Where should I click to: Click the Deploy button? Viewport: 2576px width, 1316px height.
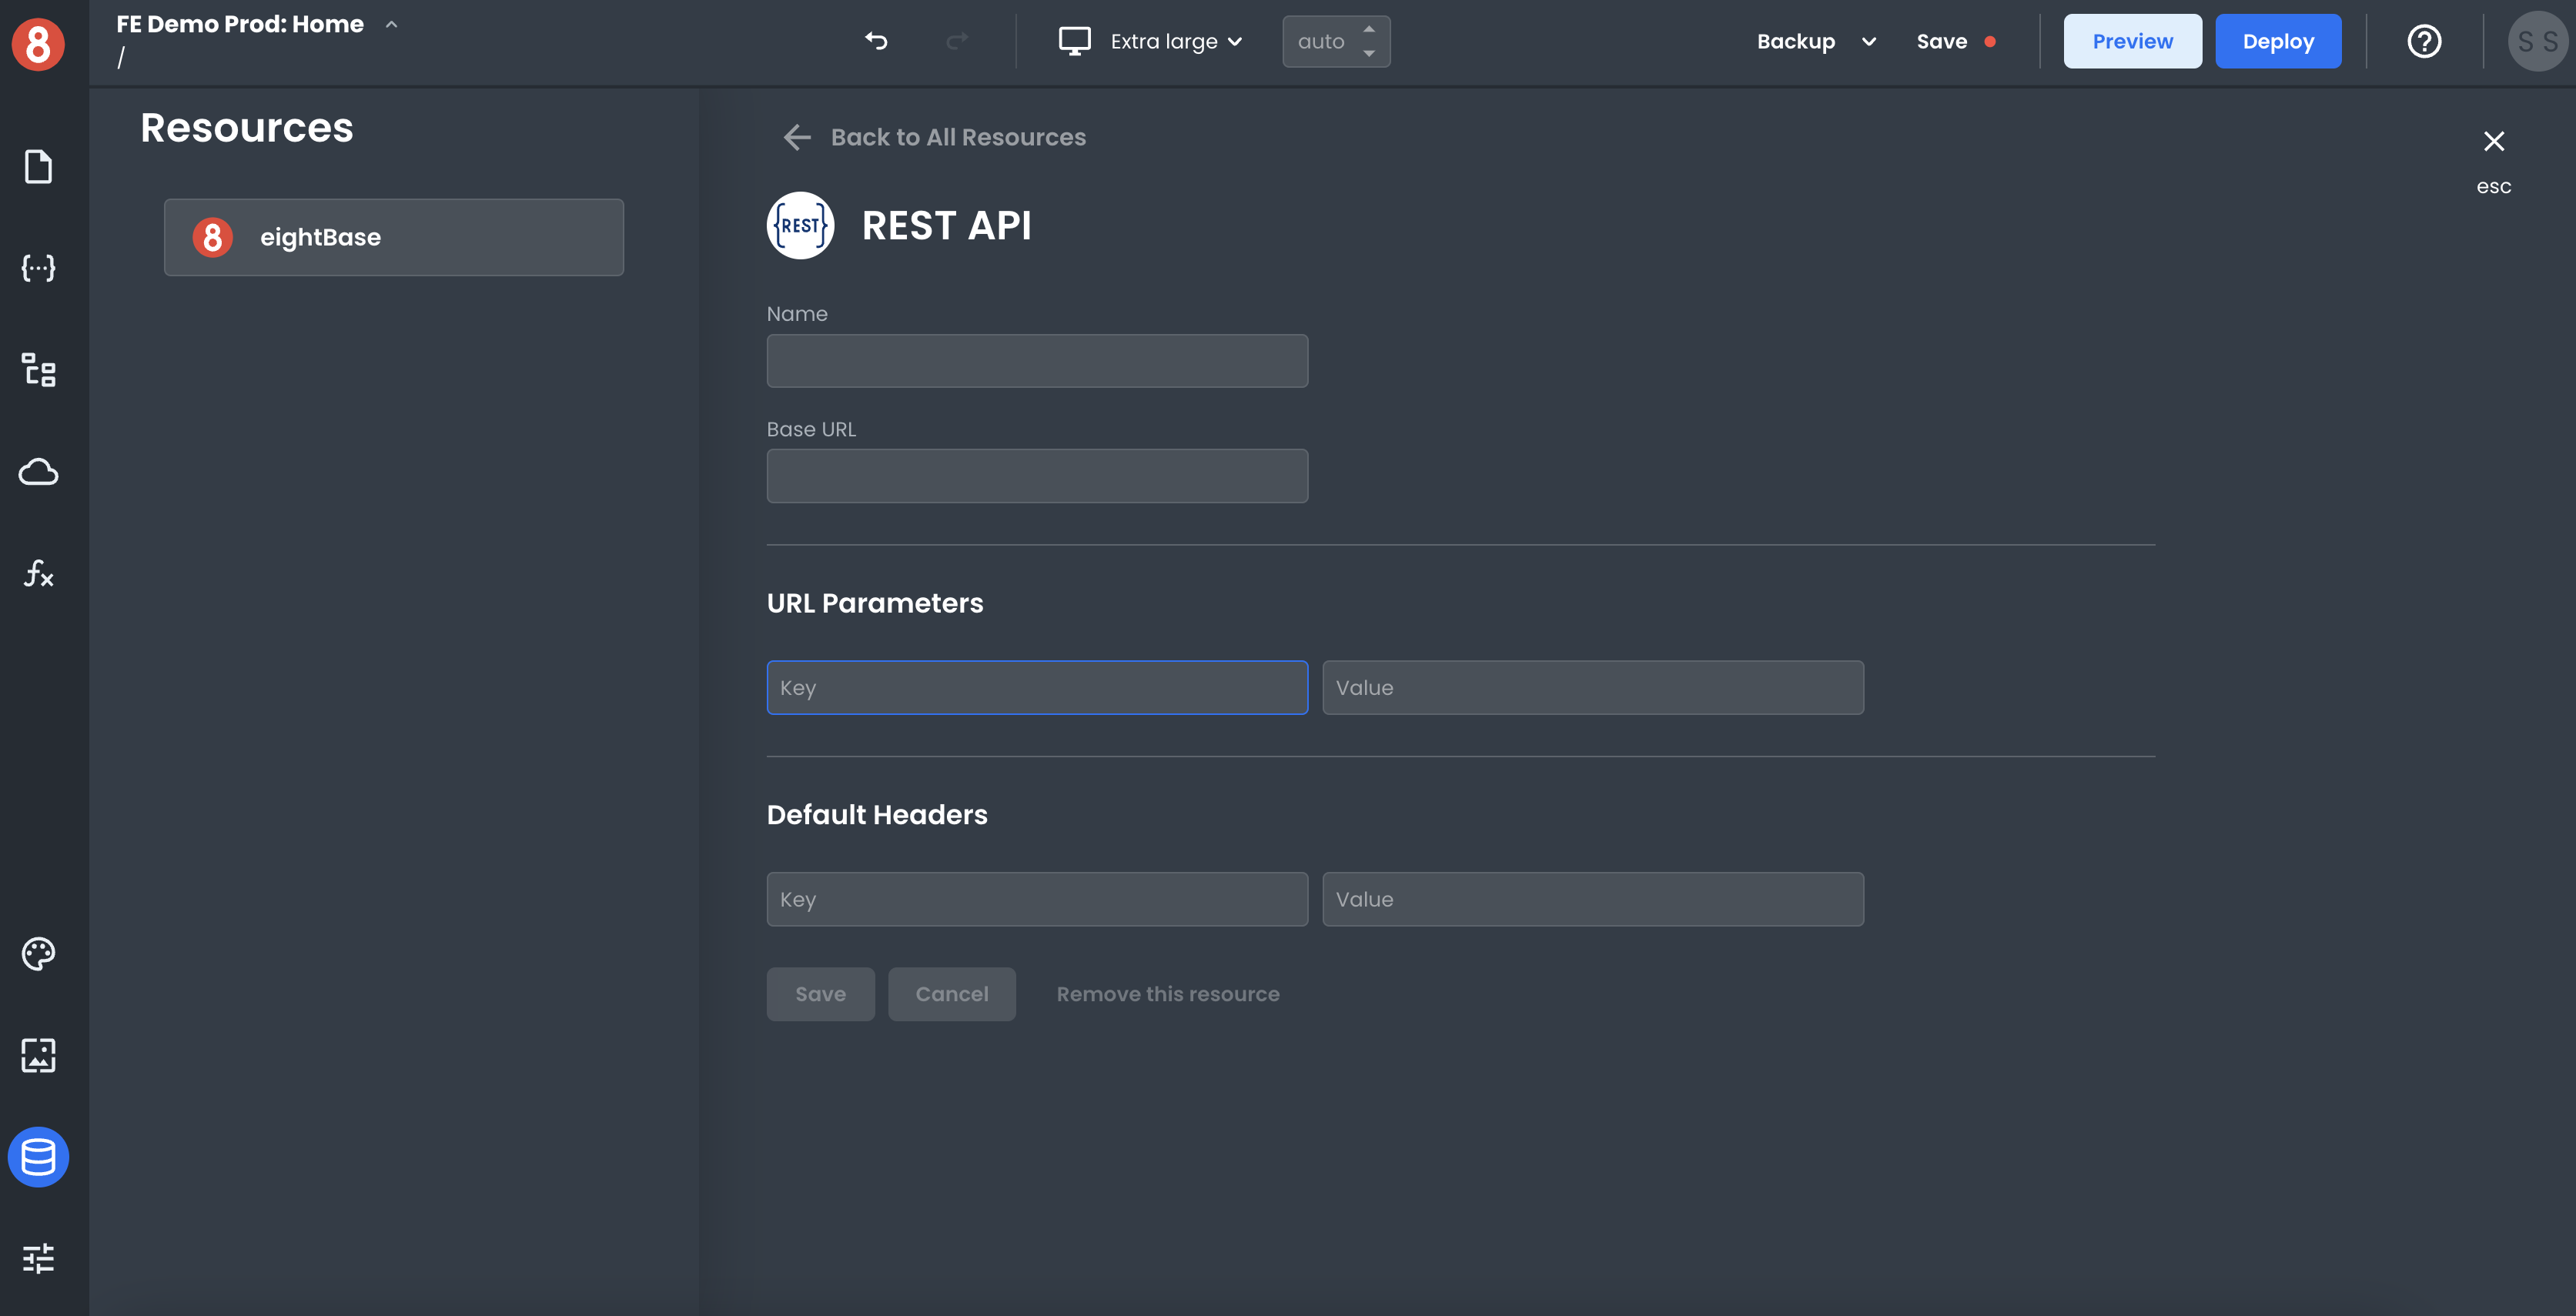pyautogui.click(x=2278, y=41)
